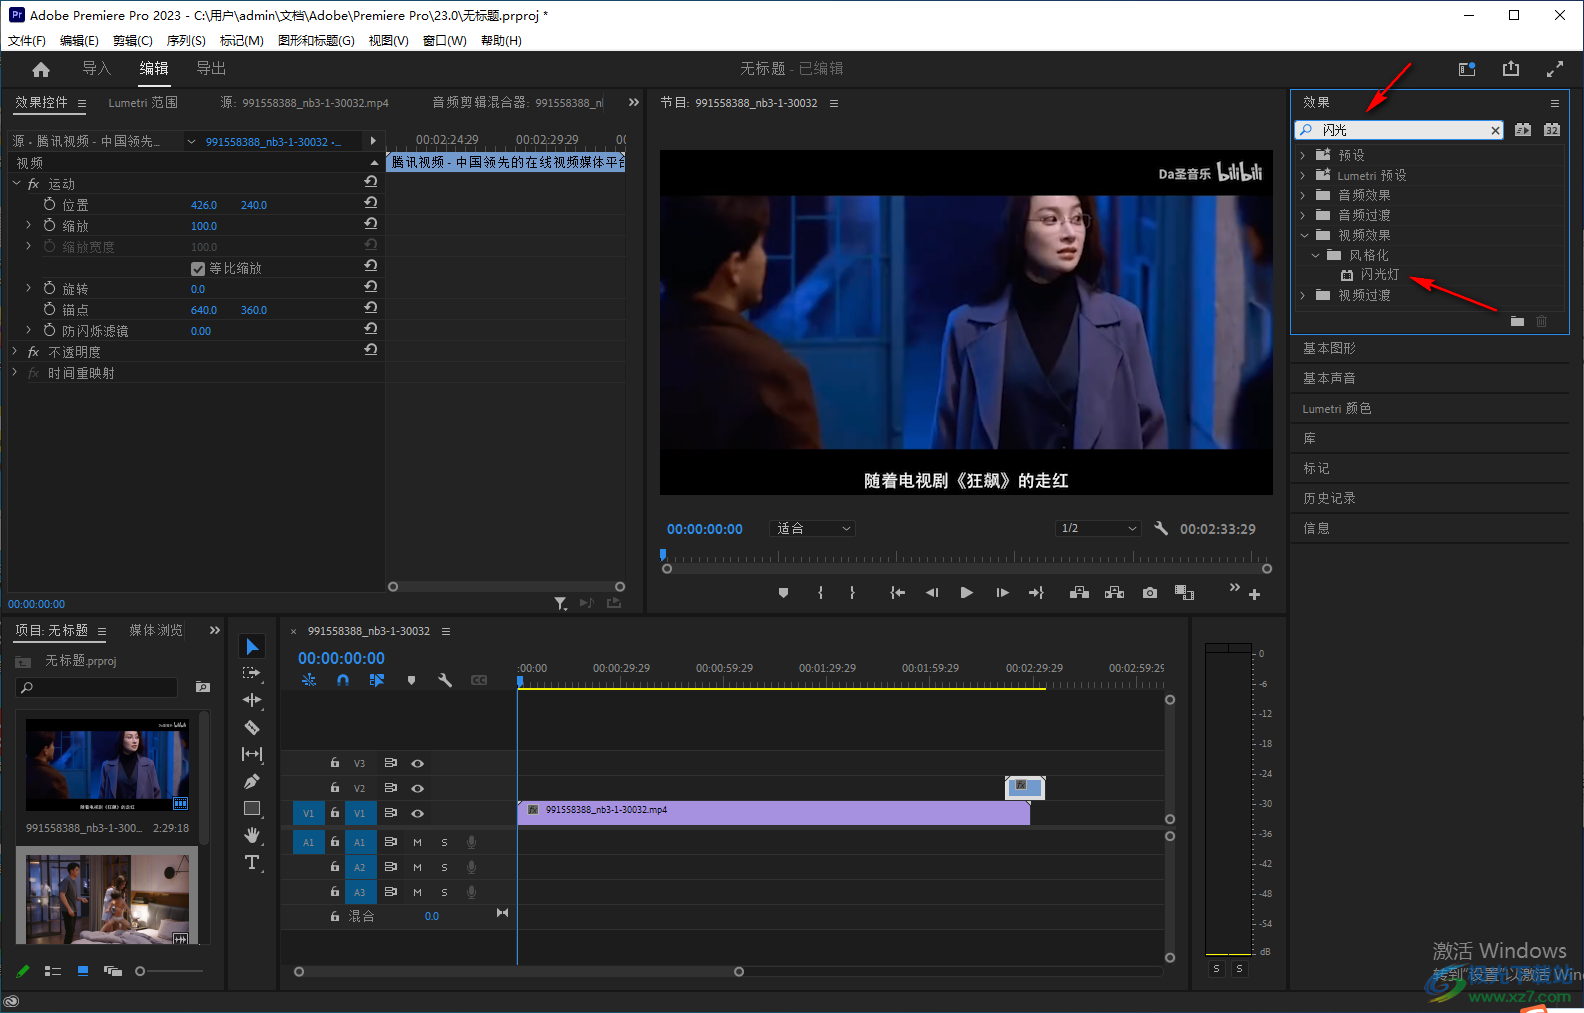Toggle animation stopwatch for 缩放

coord(50,225)
